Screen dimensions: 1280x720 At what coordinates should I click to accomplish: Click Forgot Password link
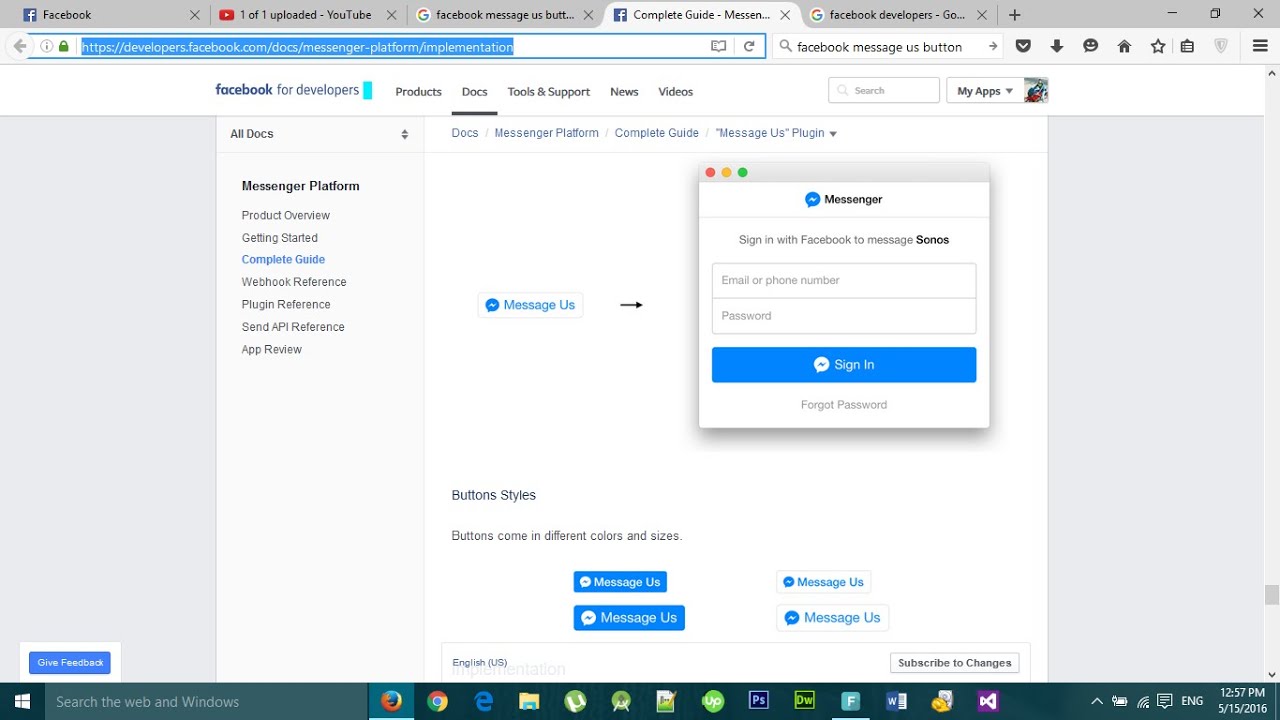[x=844, y=405]
